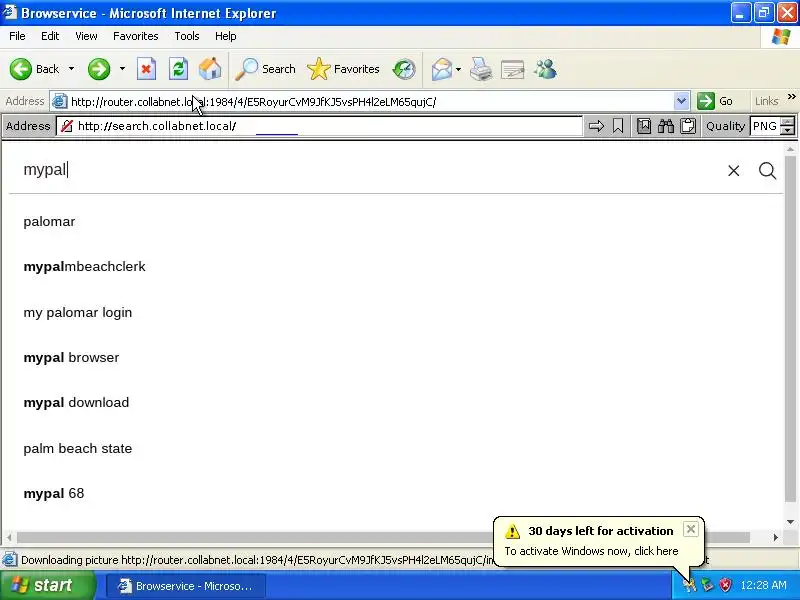This screenshot has width=800, height=600.
Task: Open the Back history dropdown arrow
Action: click(x=71, y=69)
